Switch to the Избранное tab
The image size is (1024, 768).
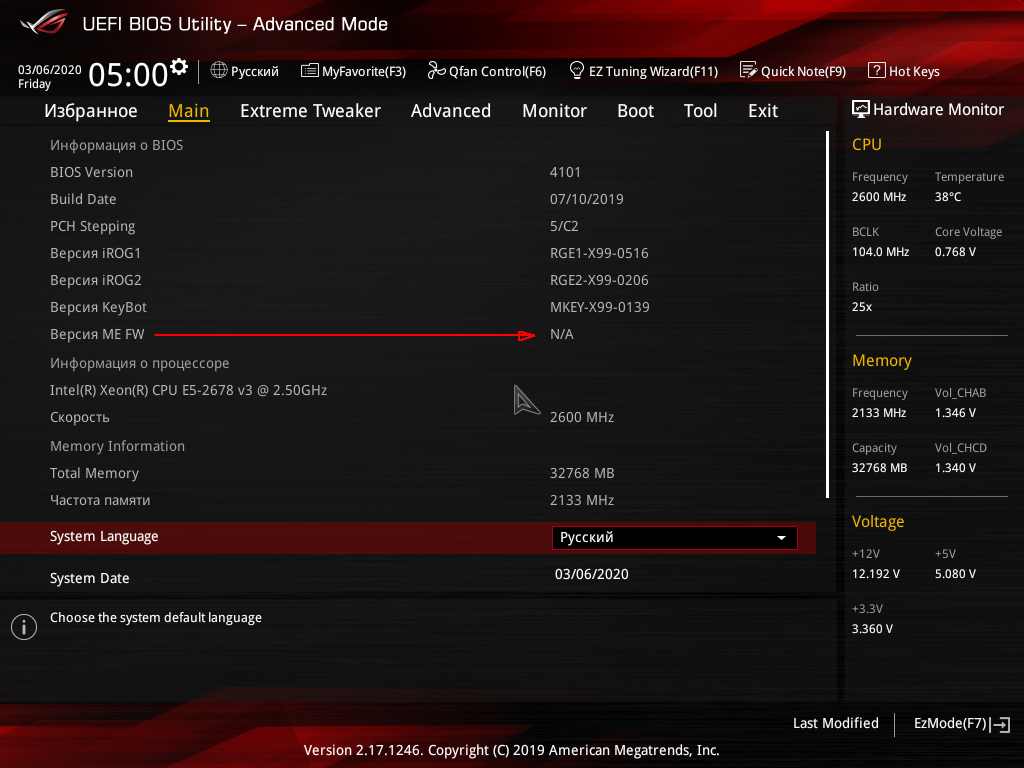point(91,111)
